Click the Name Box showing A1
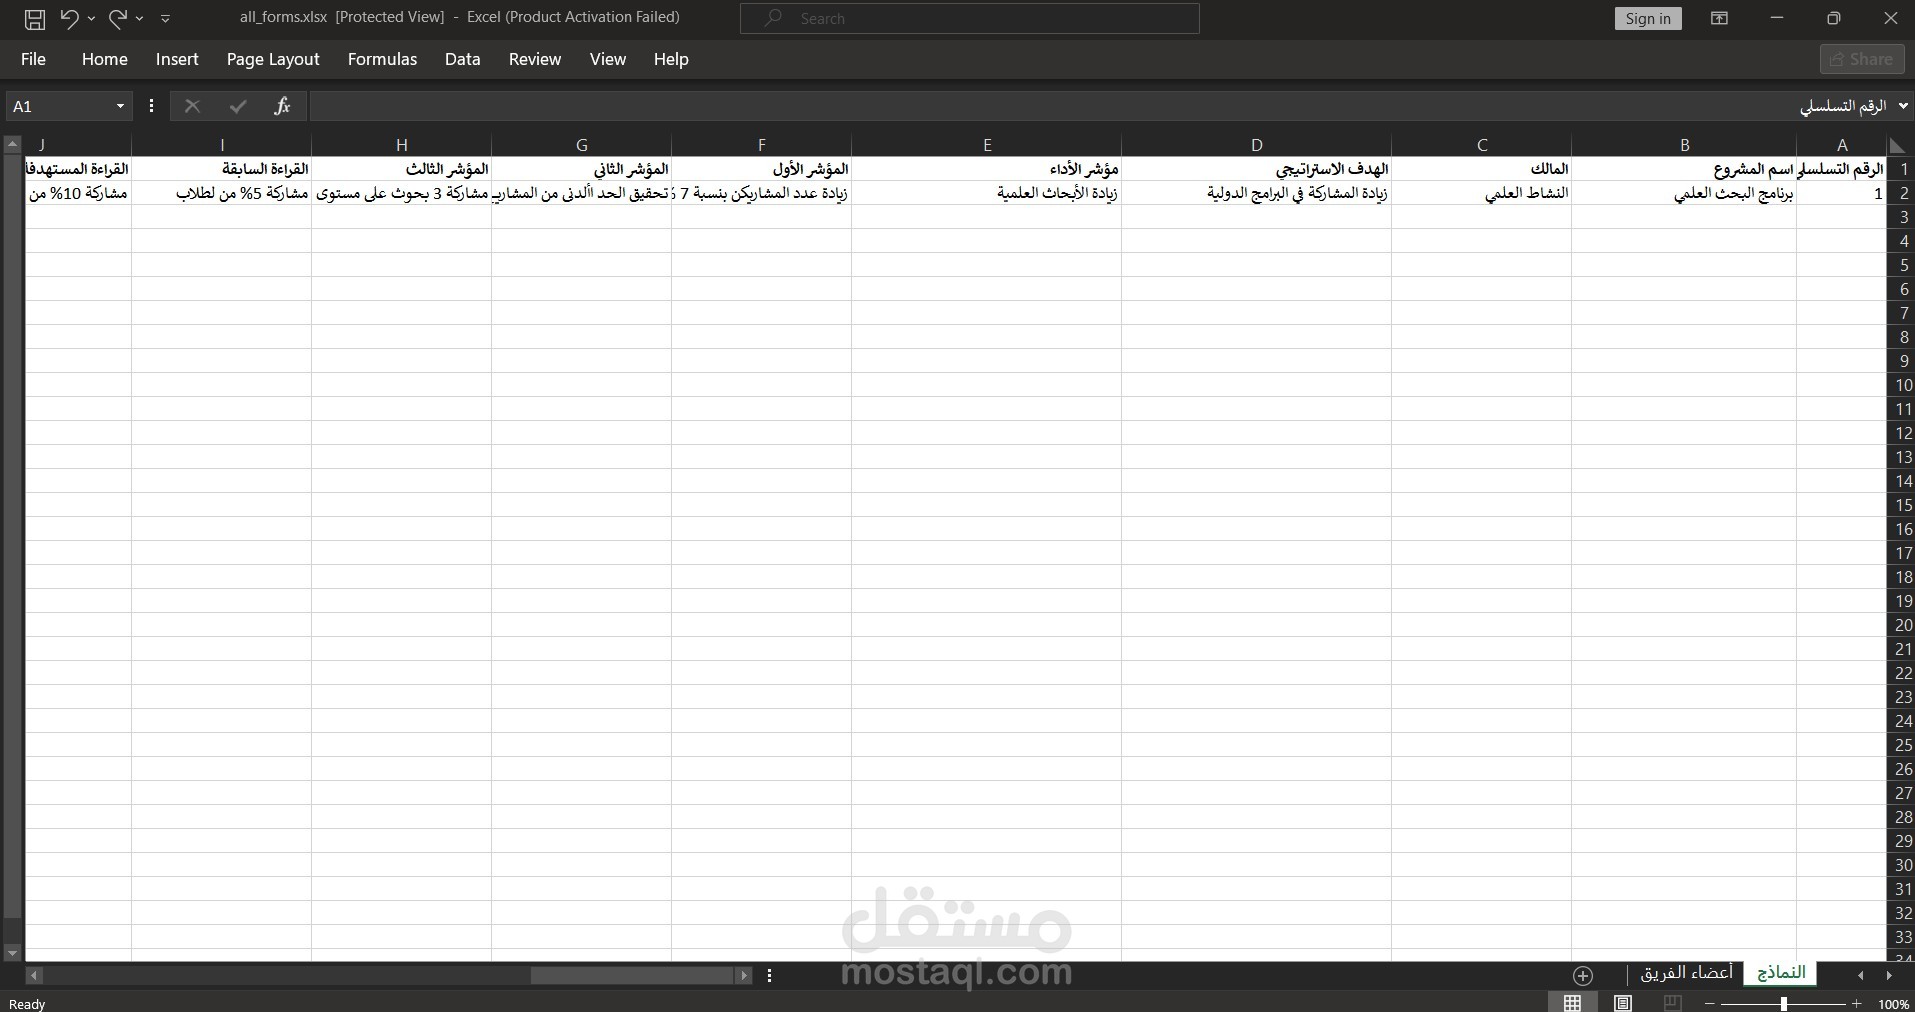Image resolution: width=1915 pixels, height=1012 pixels. click(x=58, y=106)
